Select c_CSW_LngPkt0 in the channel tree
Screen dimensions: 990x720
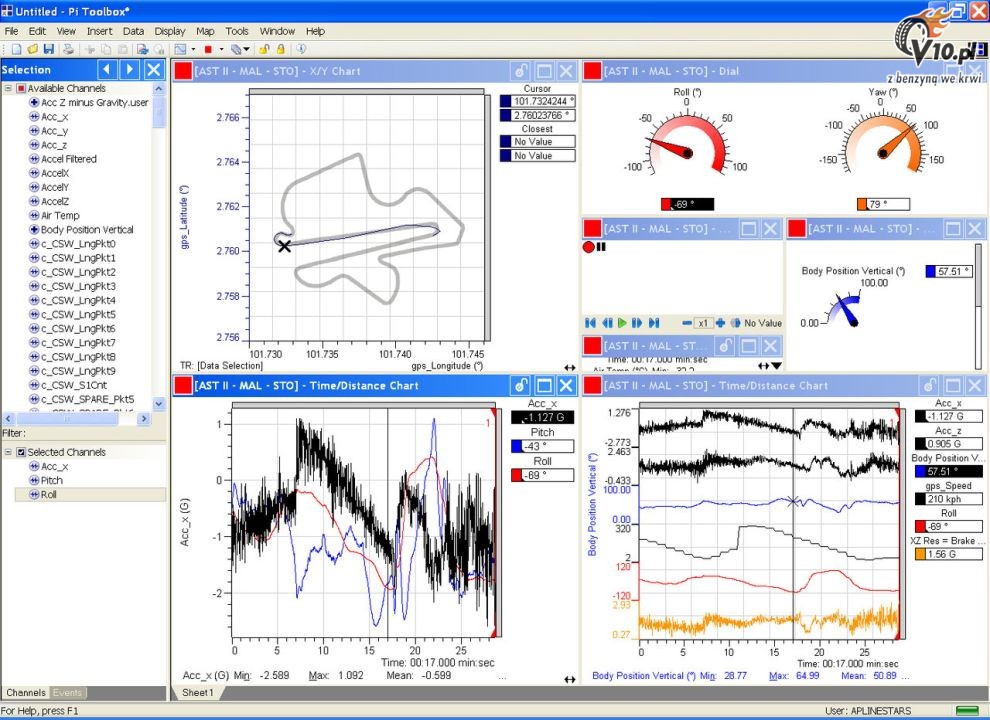coord(78,244)
